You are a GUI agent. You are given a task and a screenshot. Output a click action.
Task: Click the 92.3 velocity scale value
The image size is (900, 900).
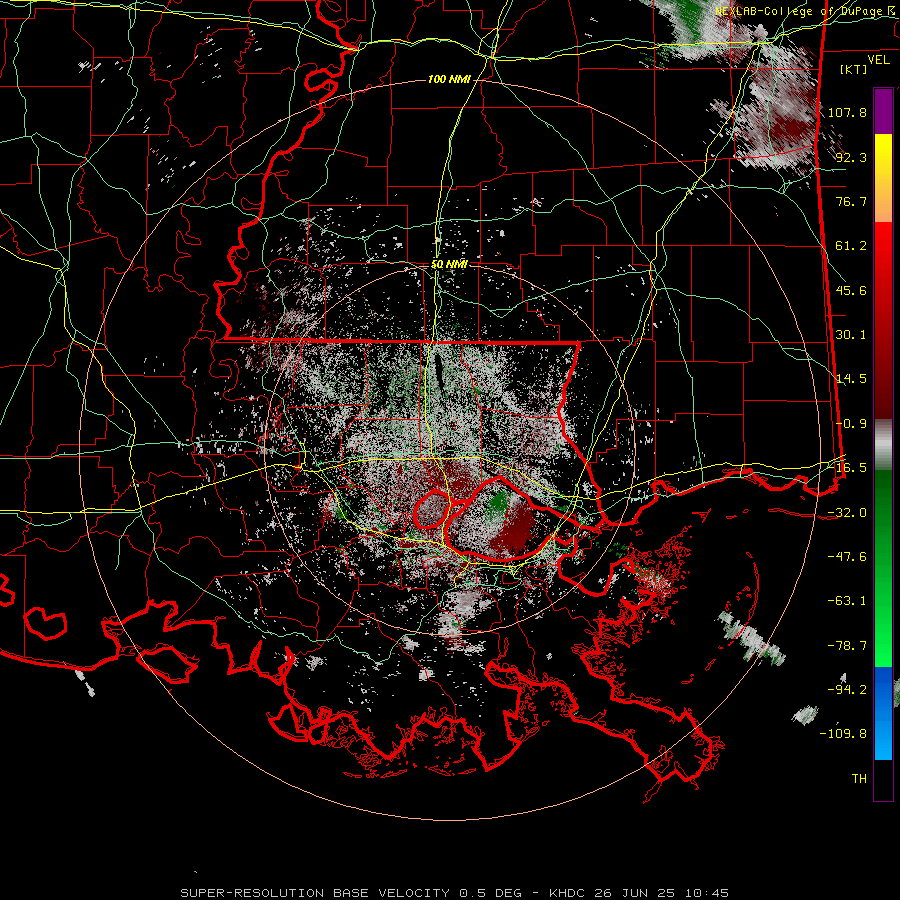851,157
